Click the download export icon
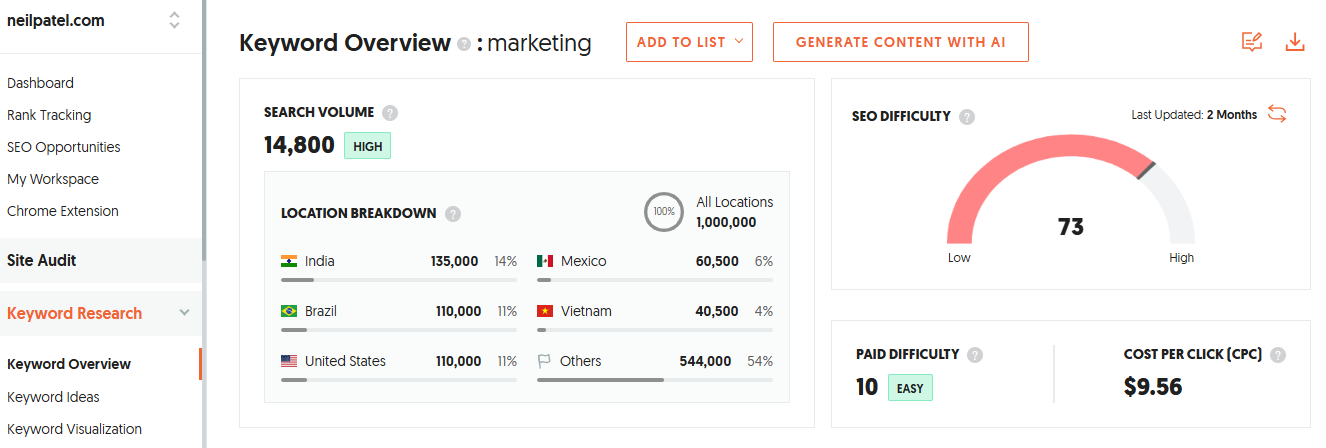The height and width of the screenshot is (448, 1326). click(1295, 42)
